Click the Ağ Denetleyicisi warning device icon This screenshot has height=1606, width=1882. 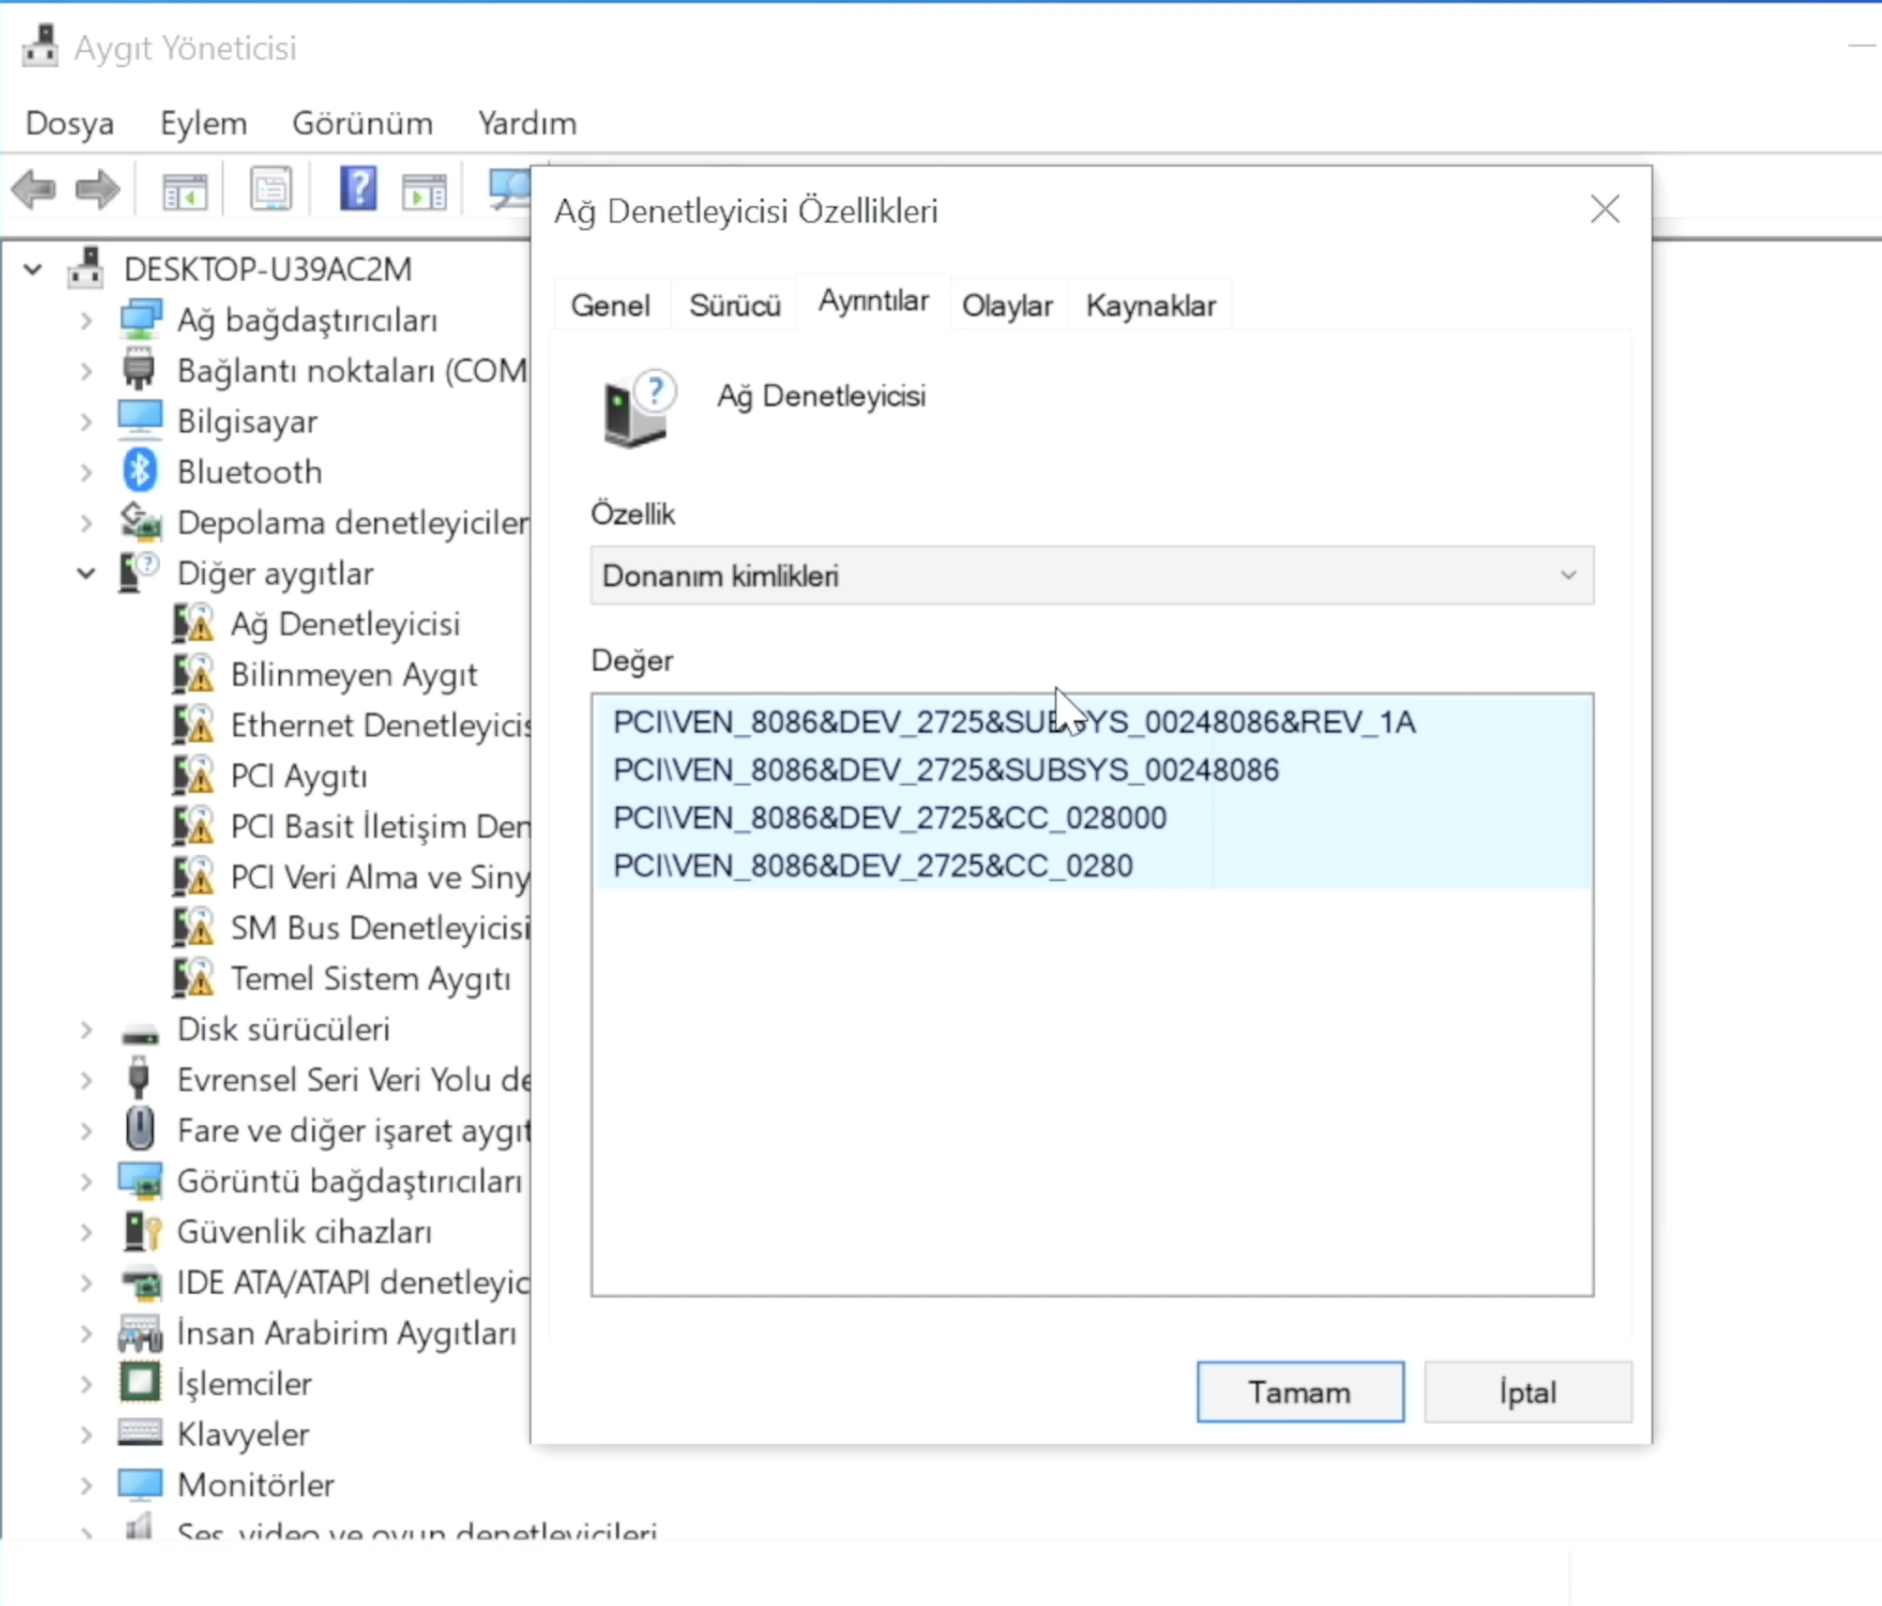pos(194,624)
